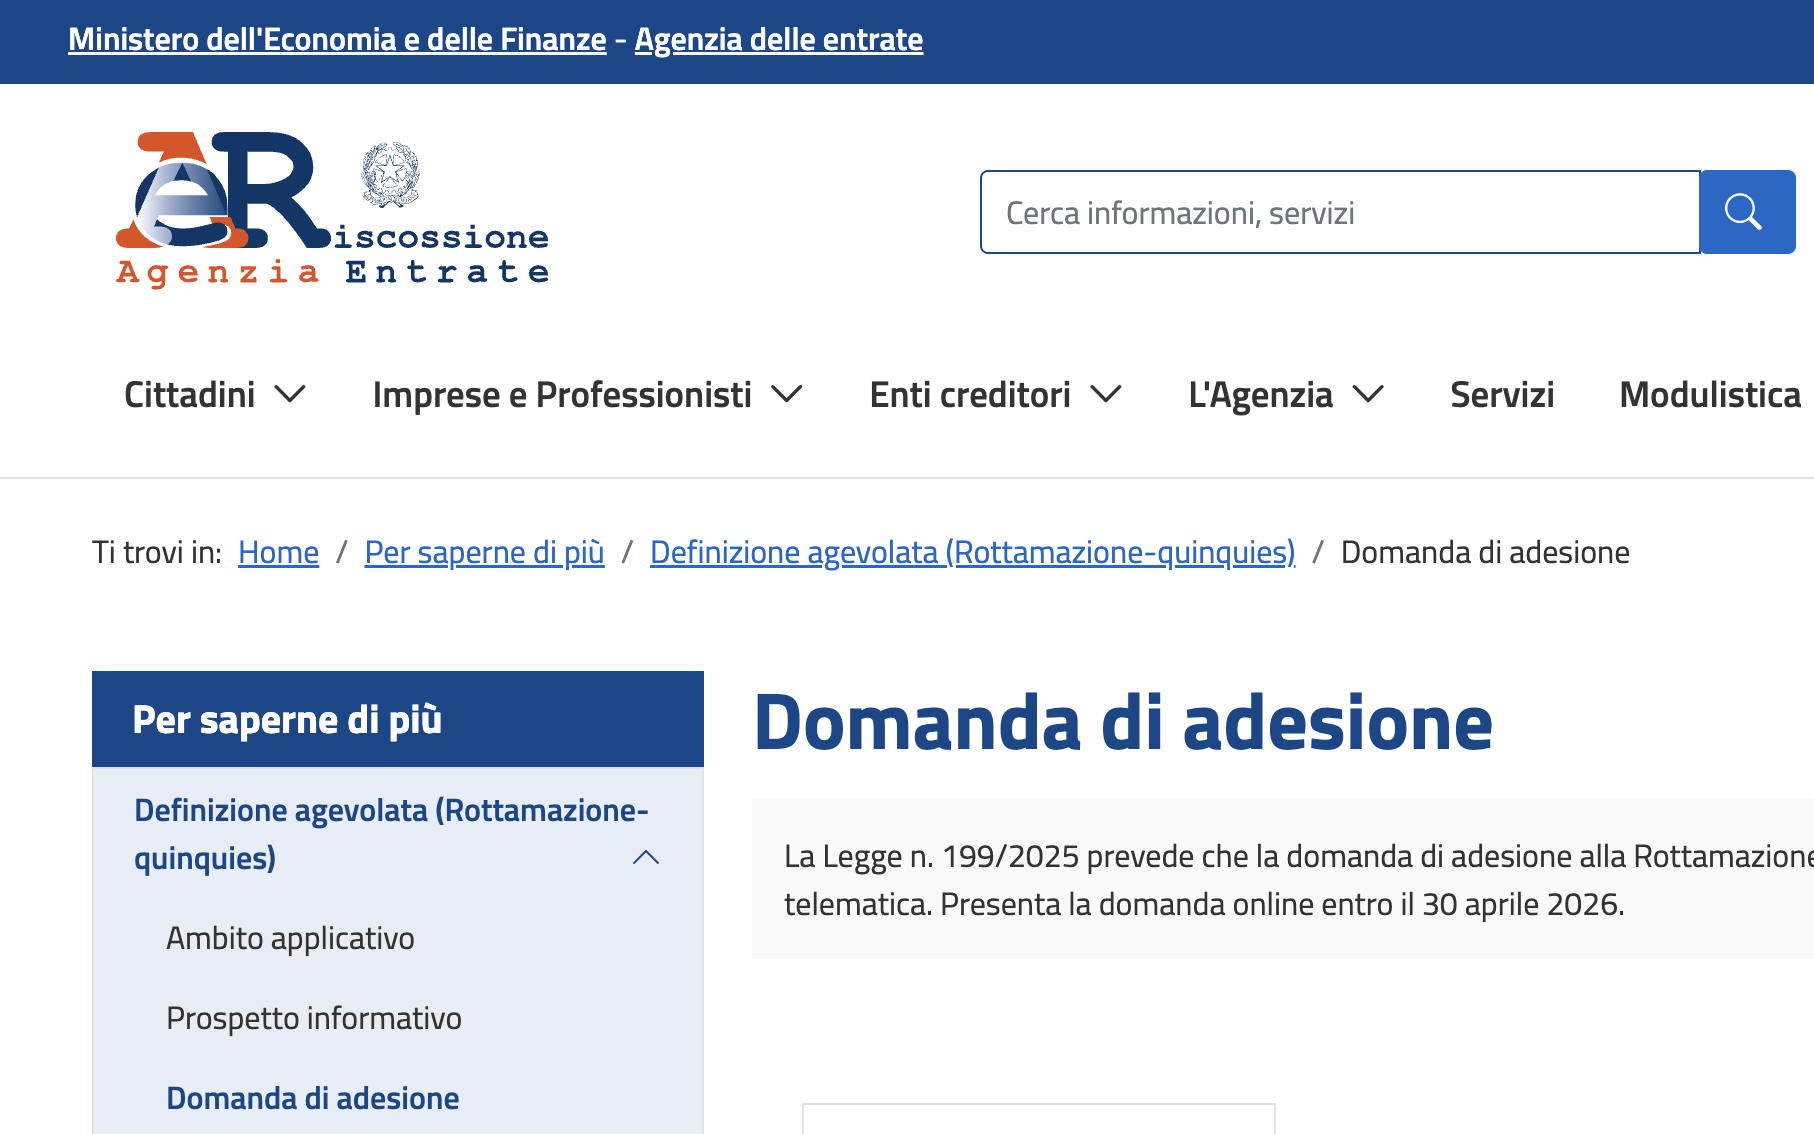This screenshot has height=1134, width=1814.
Task: Focus the Cerca informazioni, servizi search field
Action: (1340, 212)
